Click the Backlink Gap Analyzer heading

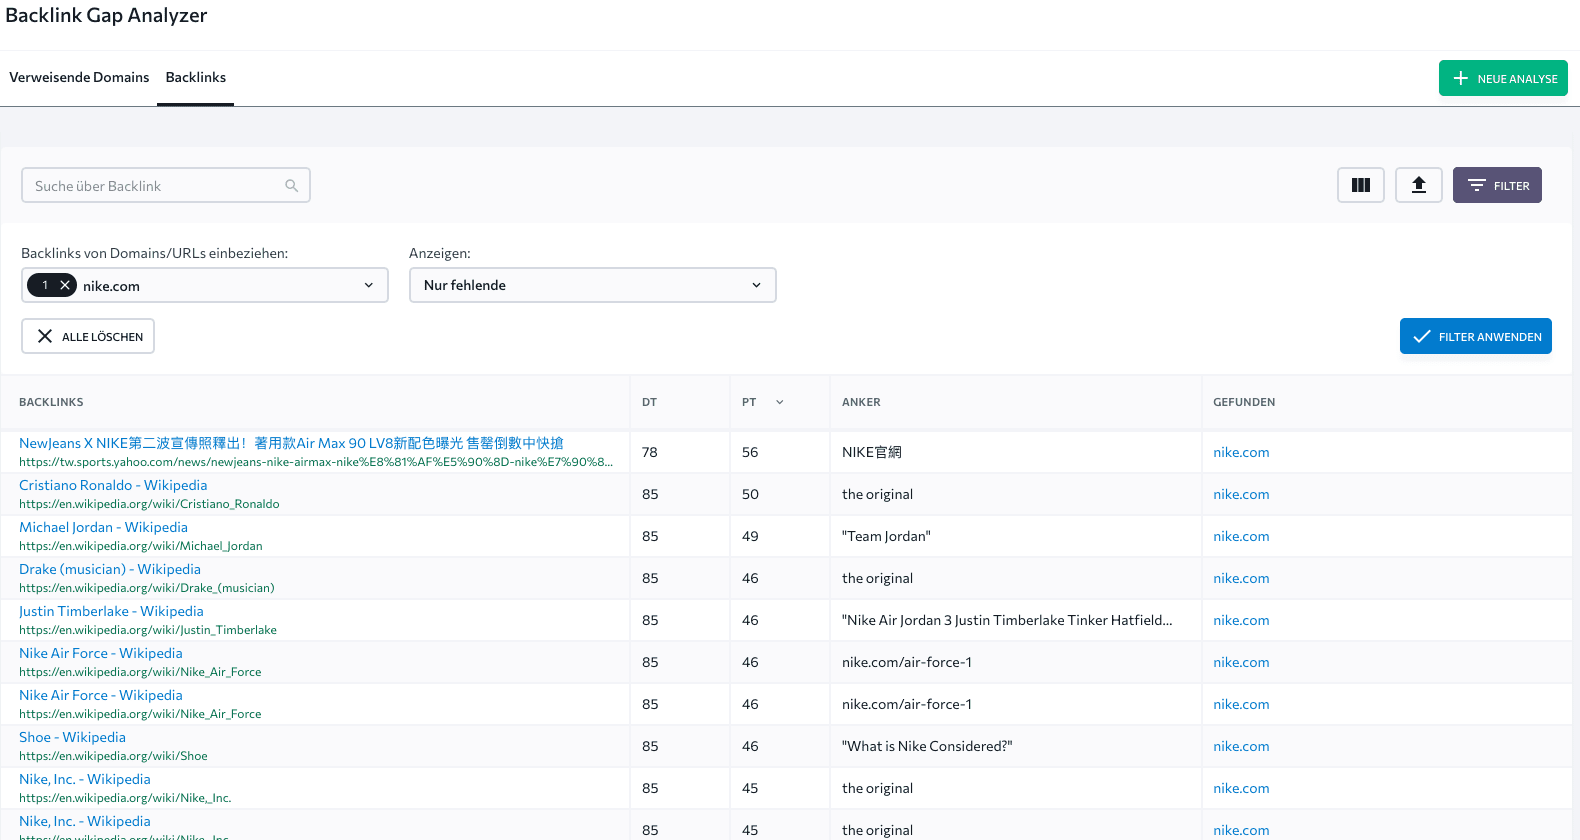[x=106, y=15]
